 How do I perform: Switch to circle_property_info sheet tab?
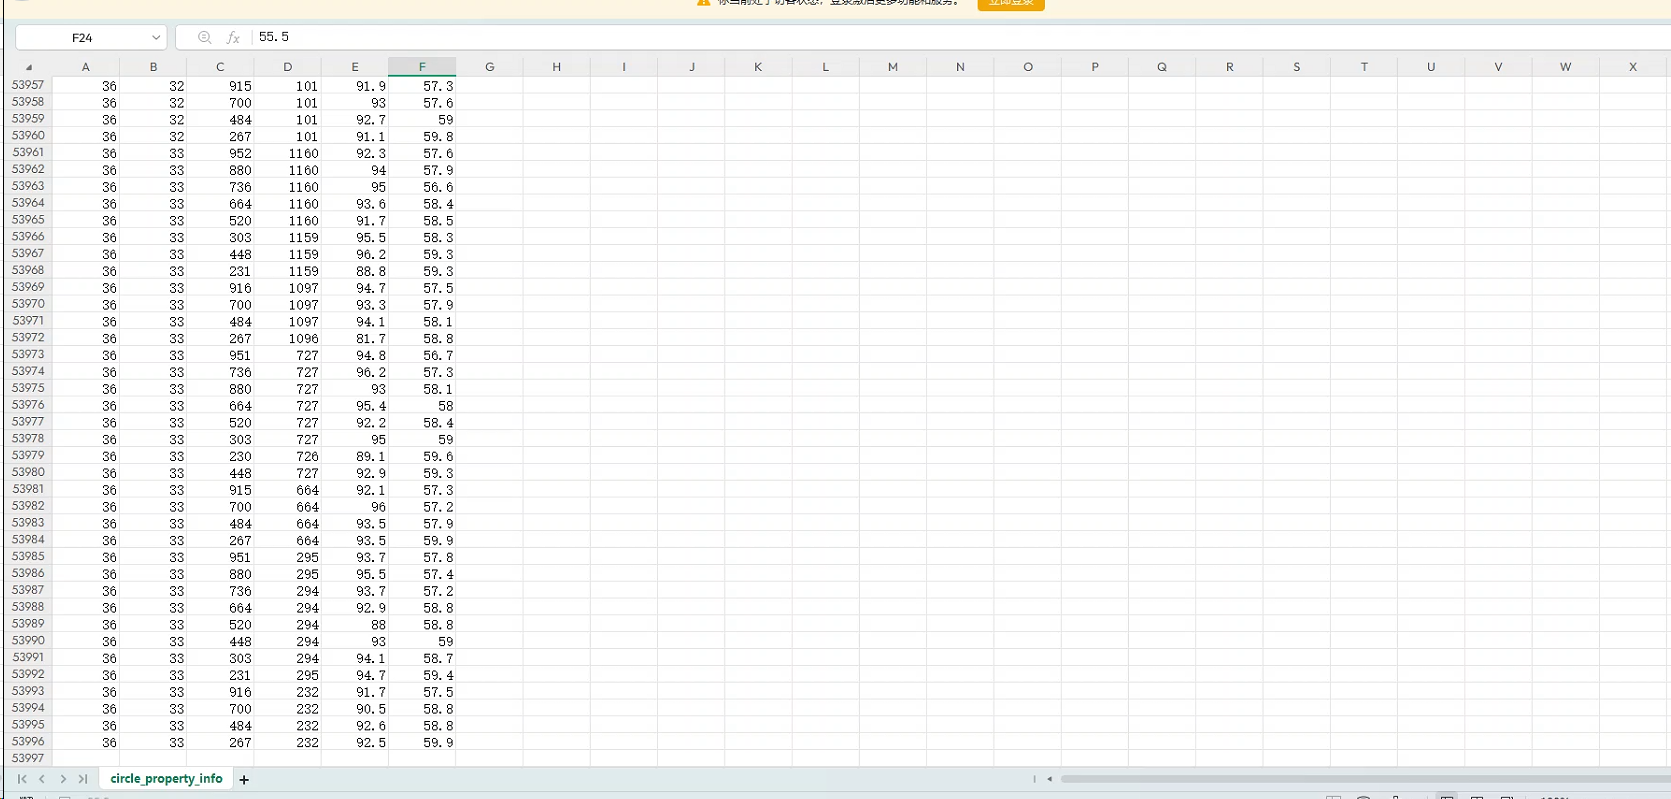tap(166, 778)
